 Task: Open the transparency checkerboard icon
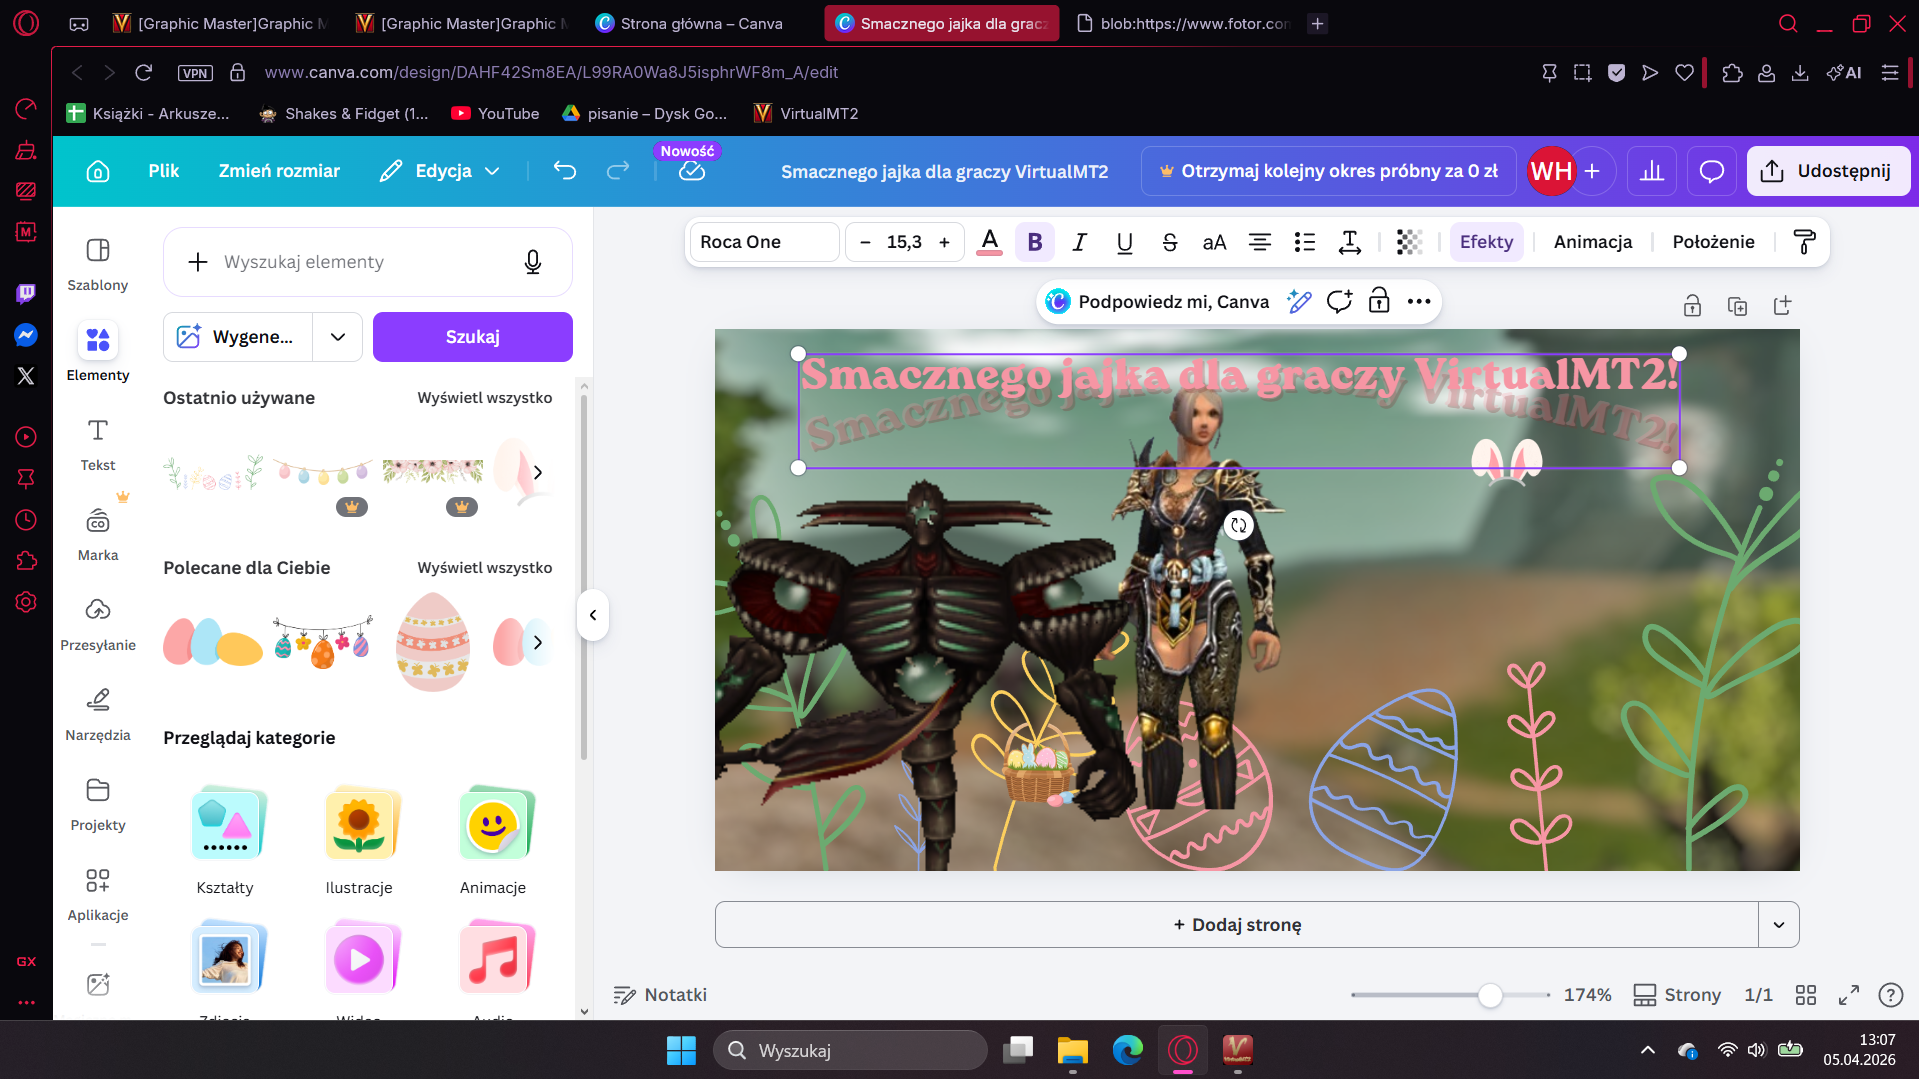click(x=1409, y=242)
